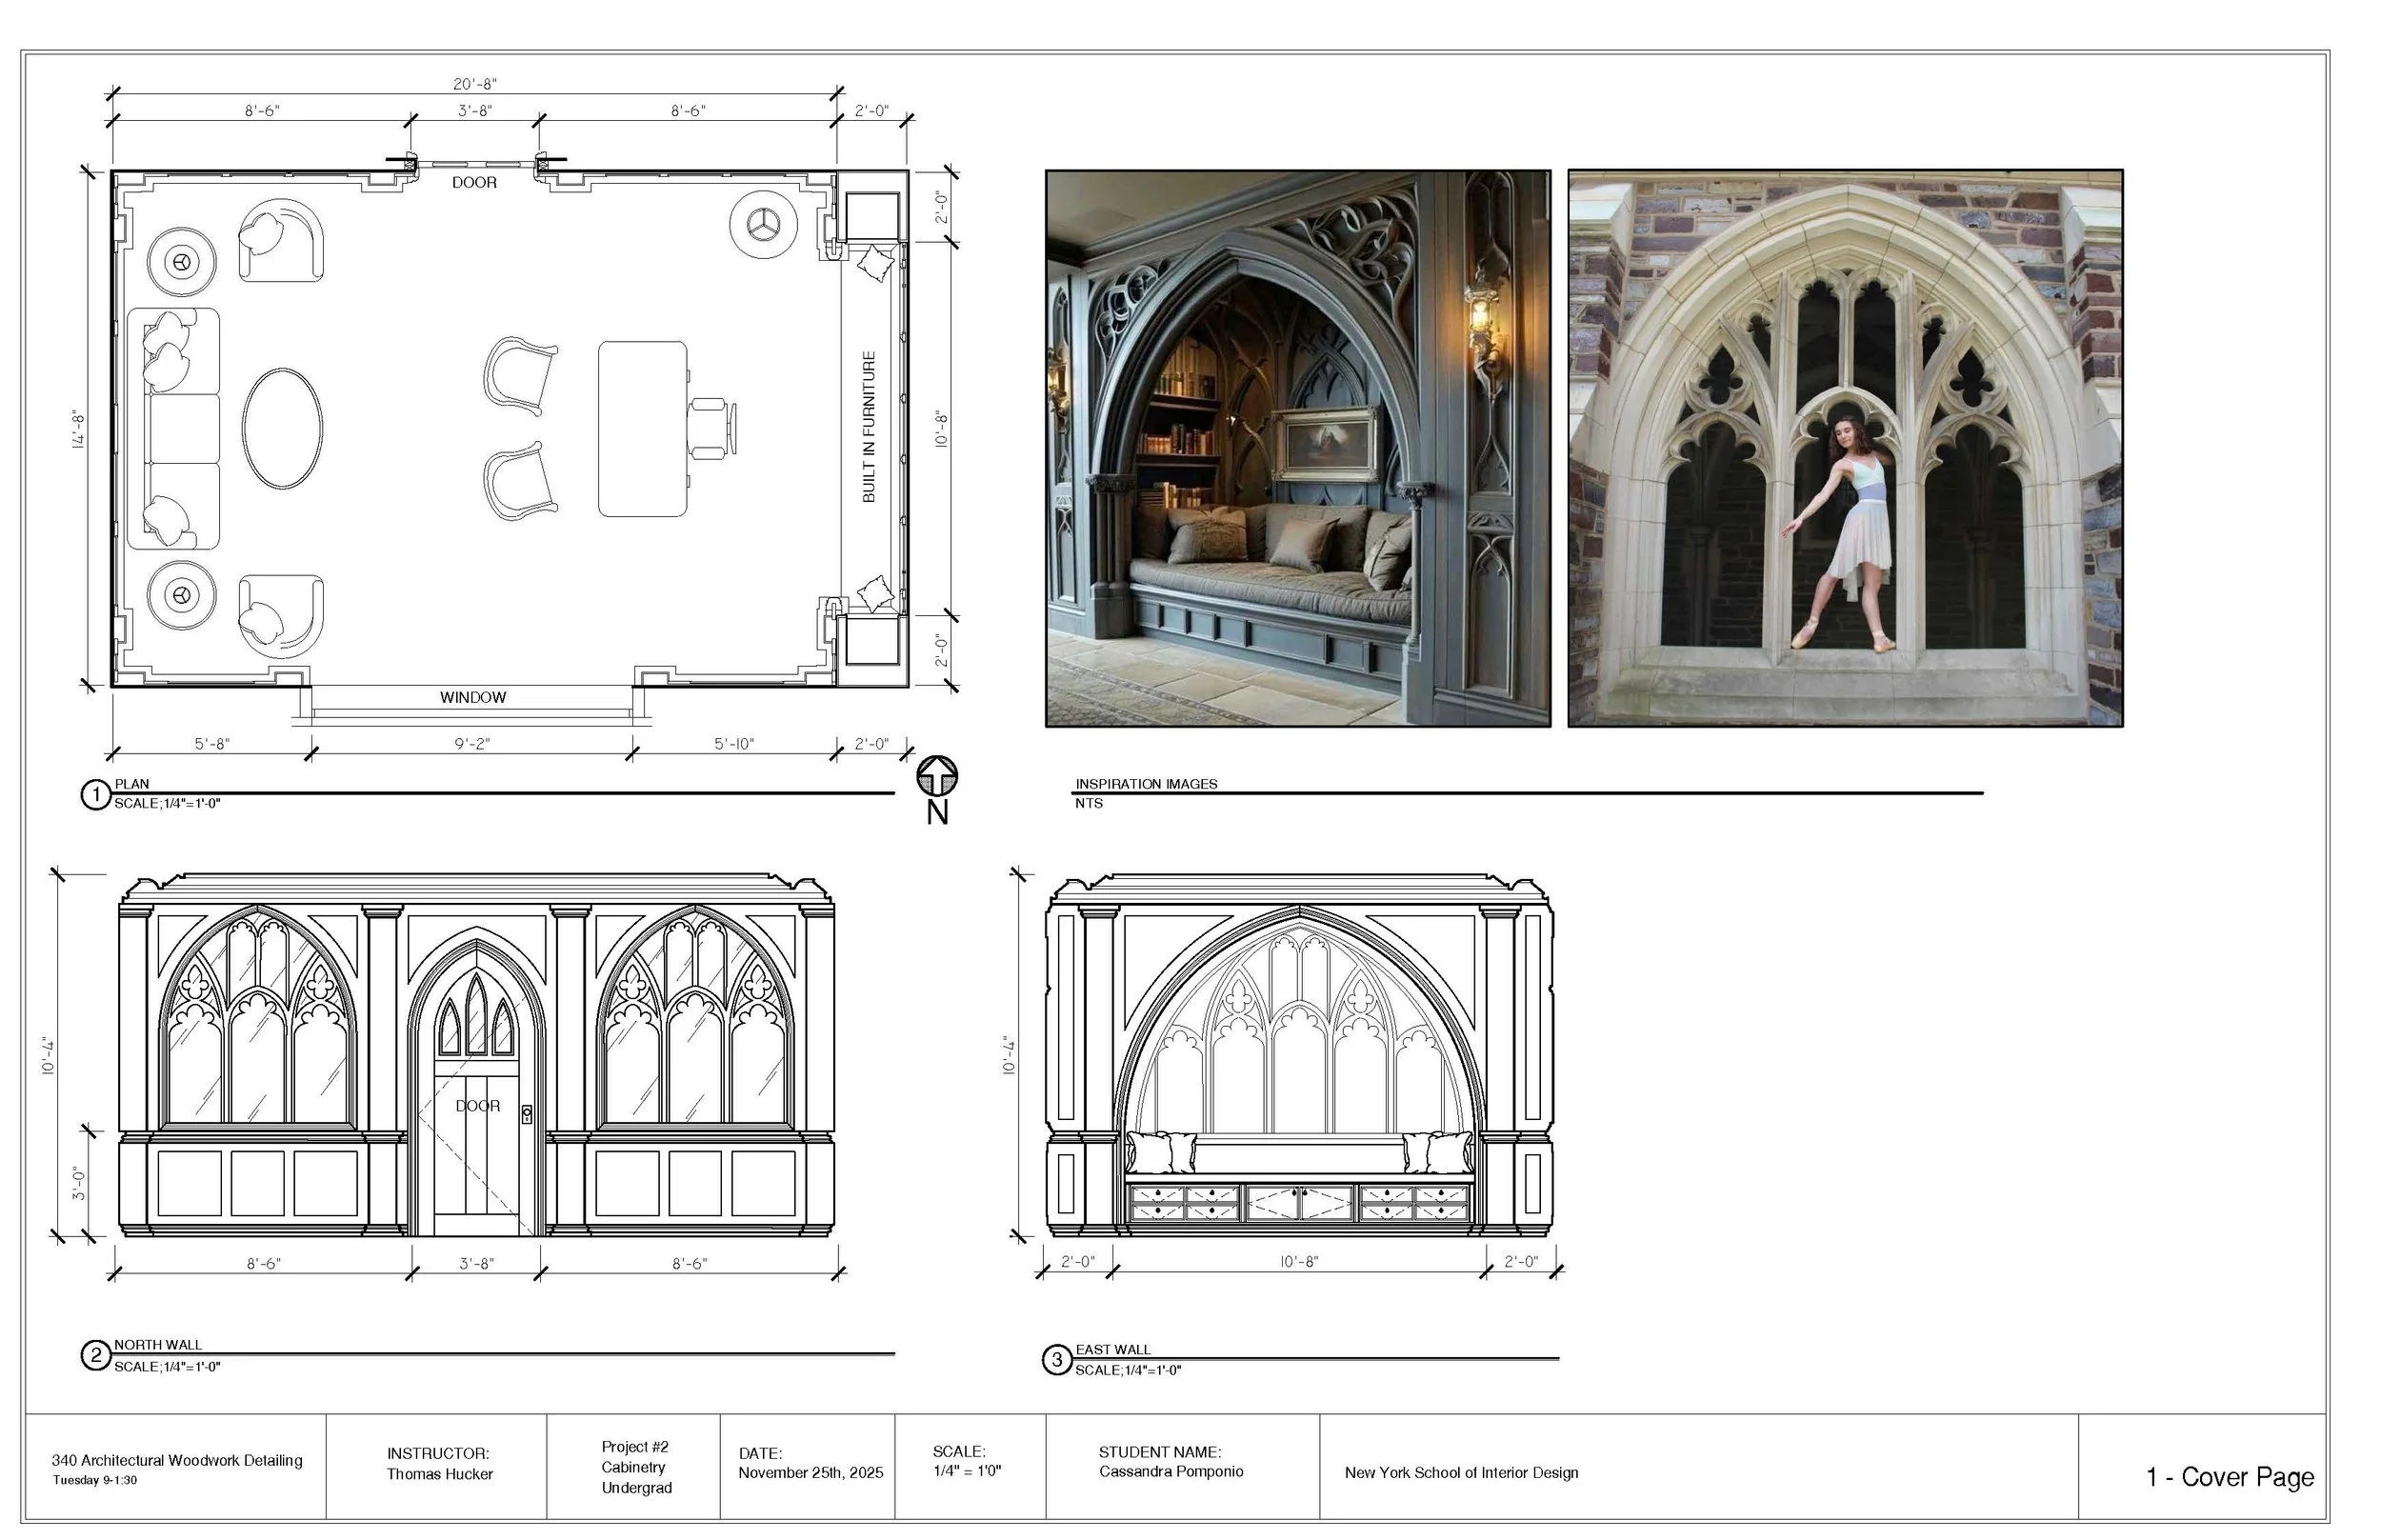Screen dimensions: 2381x1540
Task: Click 'New York School of Interior Design'
Action: [x=1461, y=1472]
